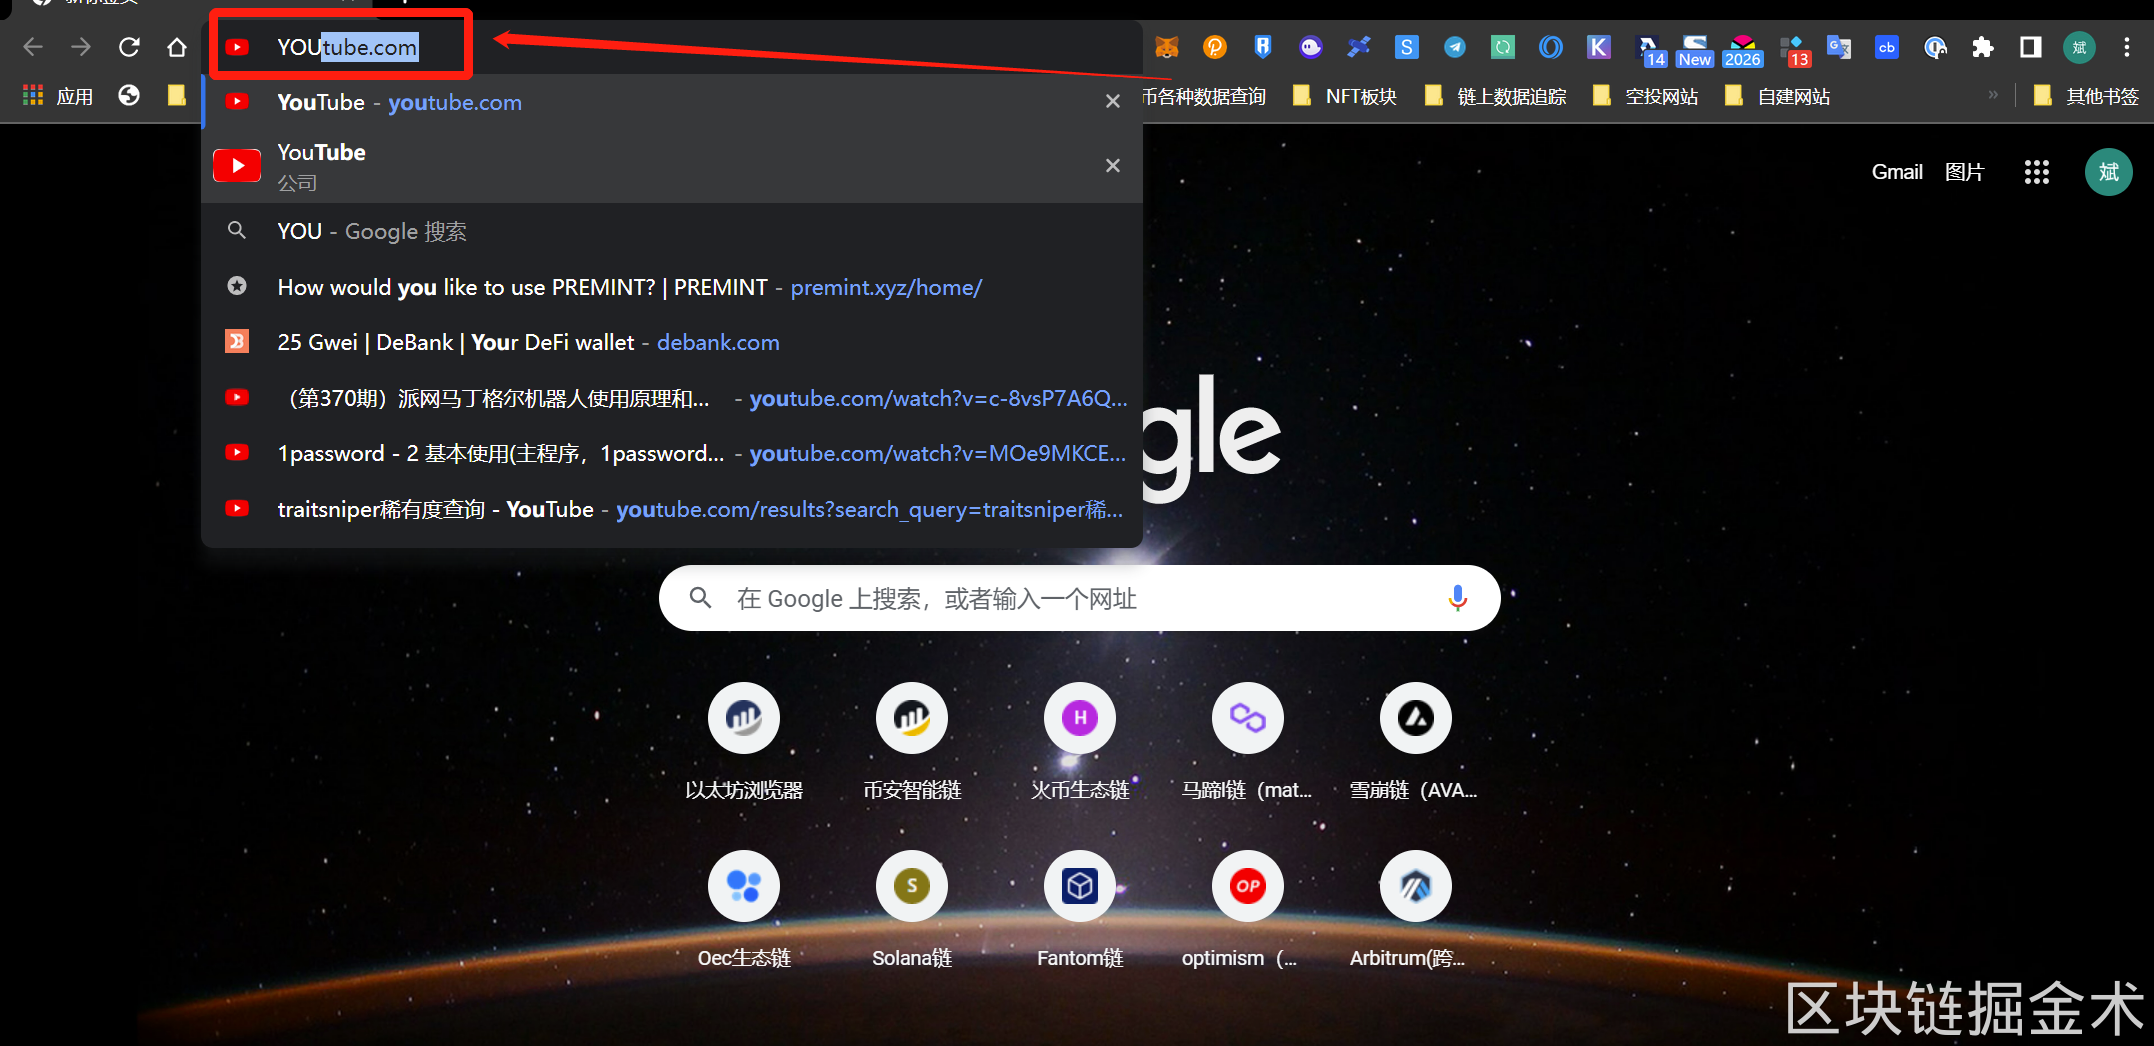Open the orange Polkadot wallet extension
Screen dimensions: 2154x1046
pos(1215,47)
